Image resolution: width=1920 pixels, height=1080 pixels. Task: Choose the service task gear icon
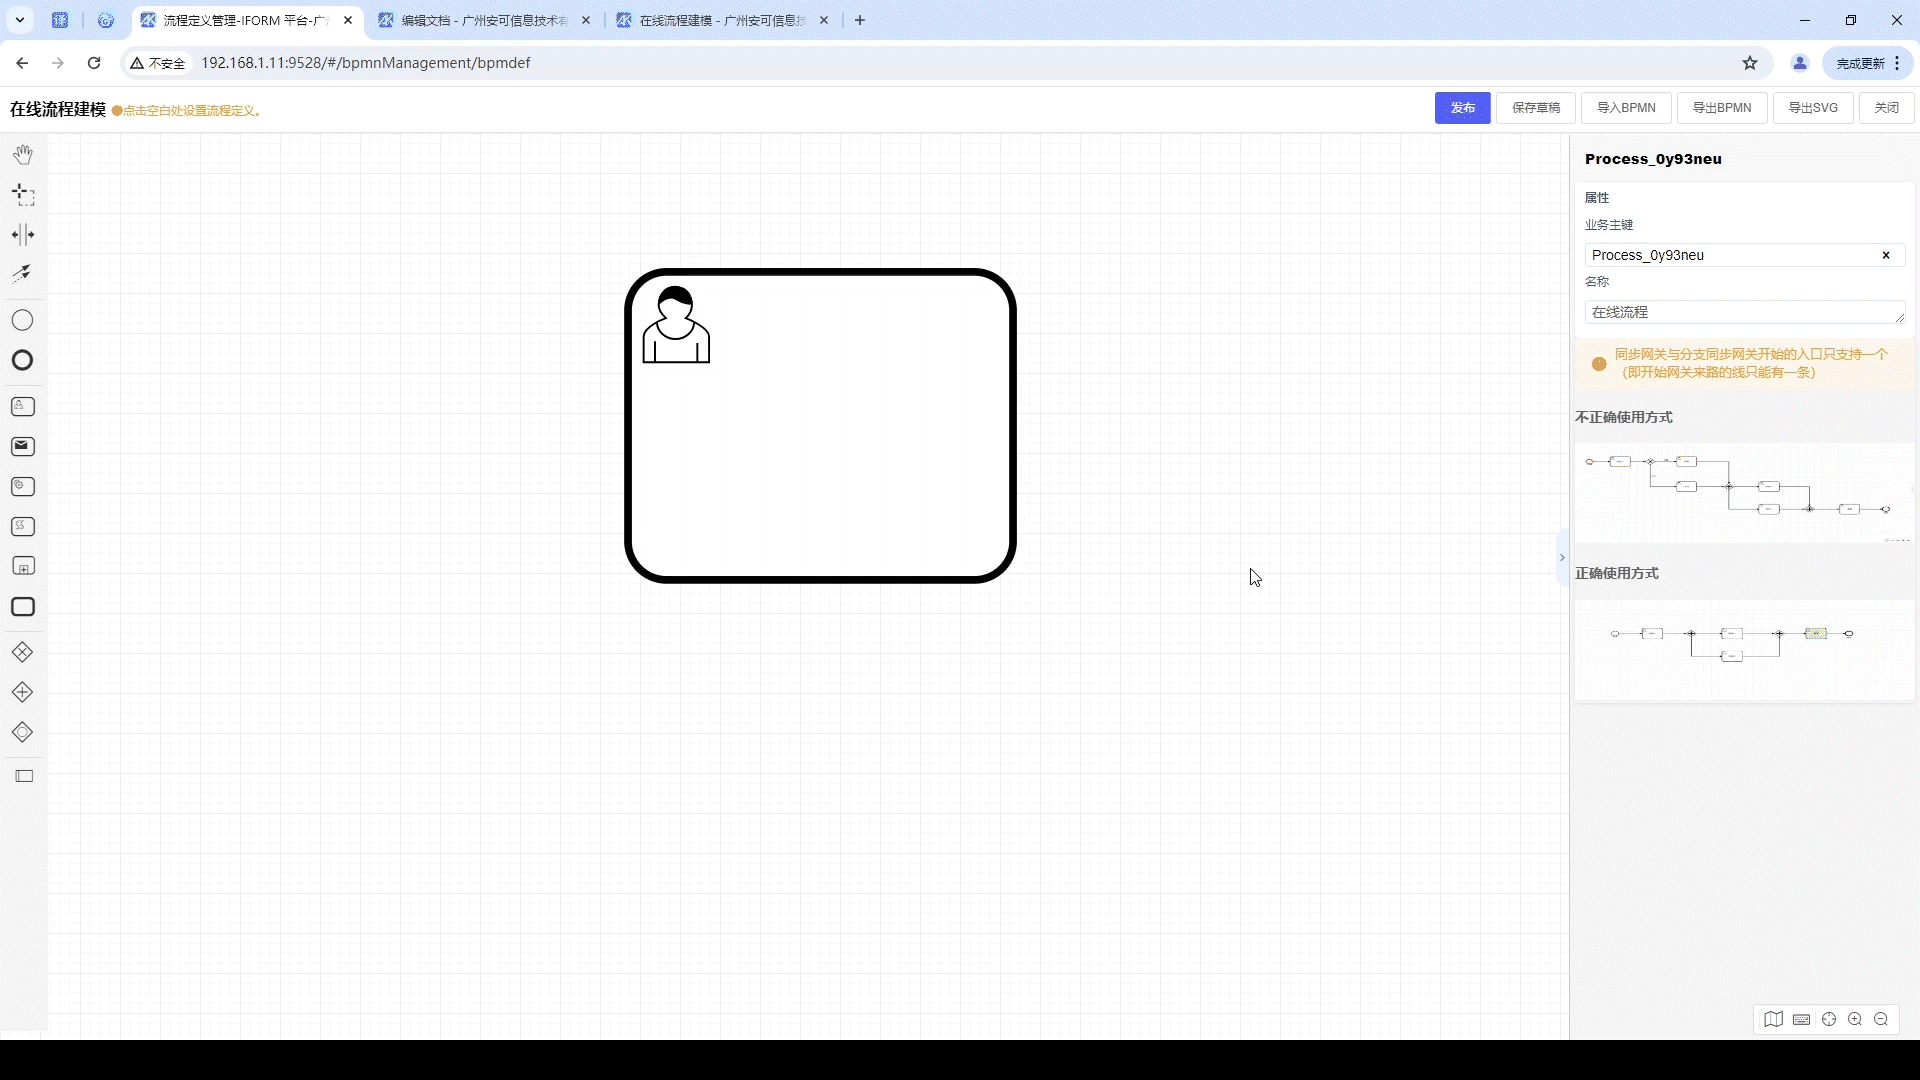(x=23, y=486)
